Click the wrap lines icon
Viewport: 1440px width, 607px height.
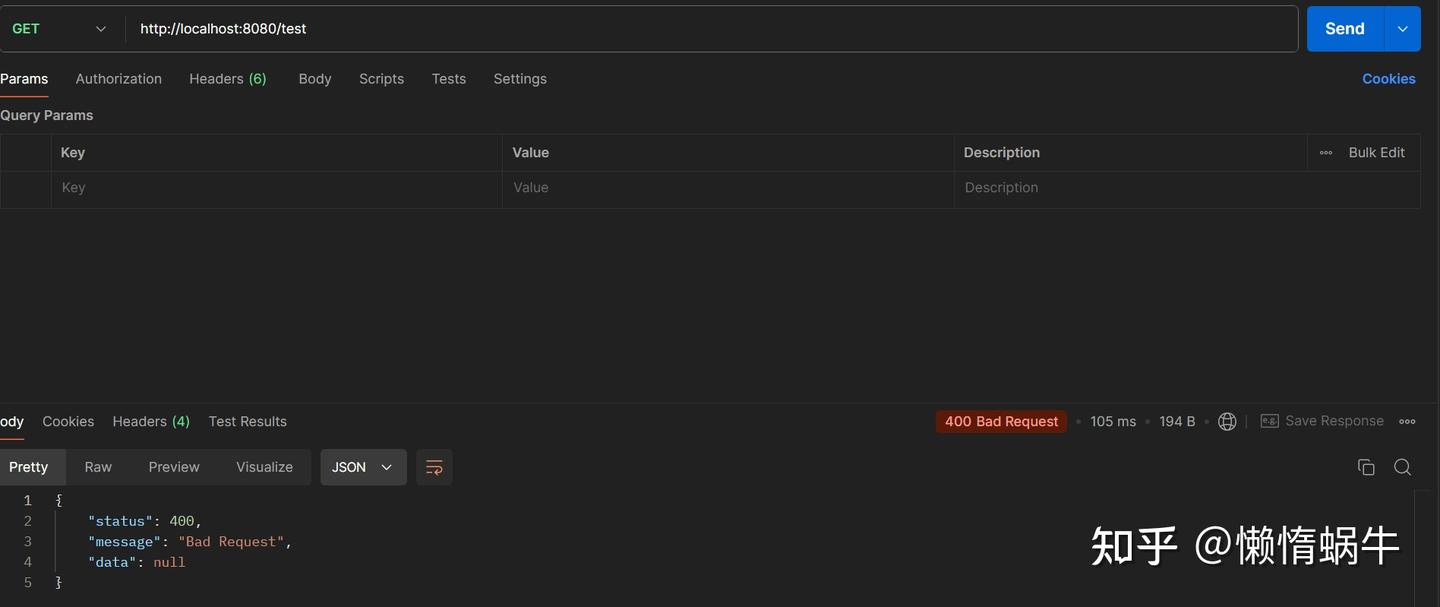point(434,467)
